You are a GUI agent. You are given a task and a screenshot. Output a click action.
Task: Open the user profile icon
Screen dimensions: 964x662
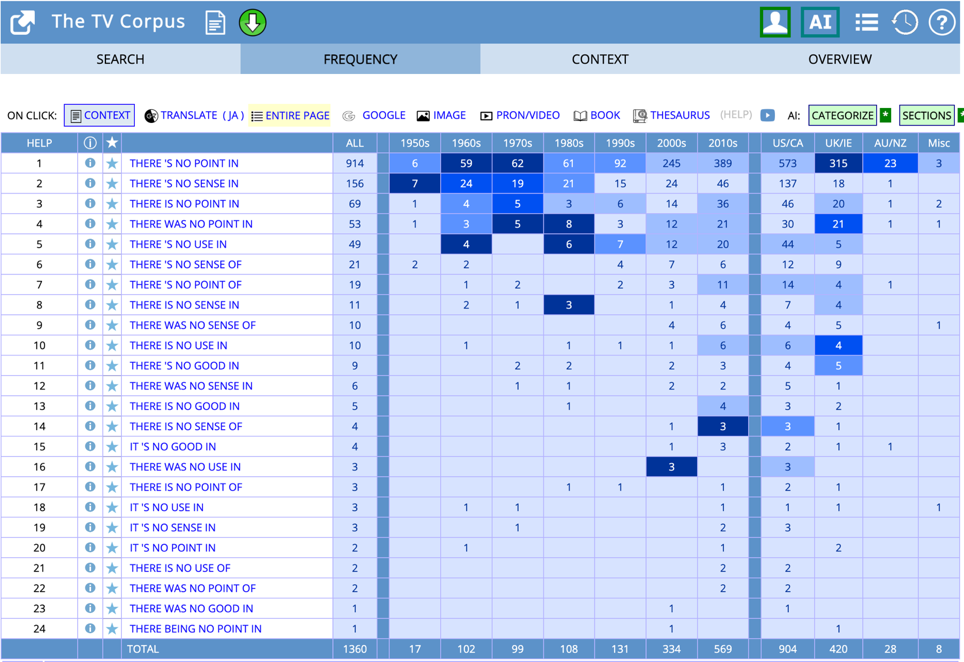coord(775,22)
